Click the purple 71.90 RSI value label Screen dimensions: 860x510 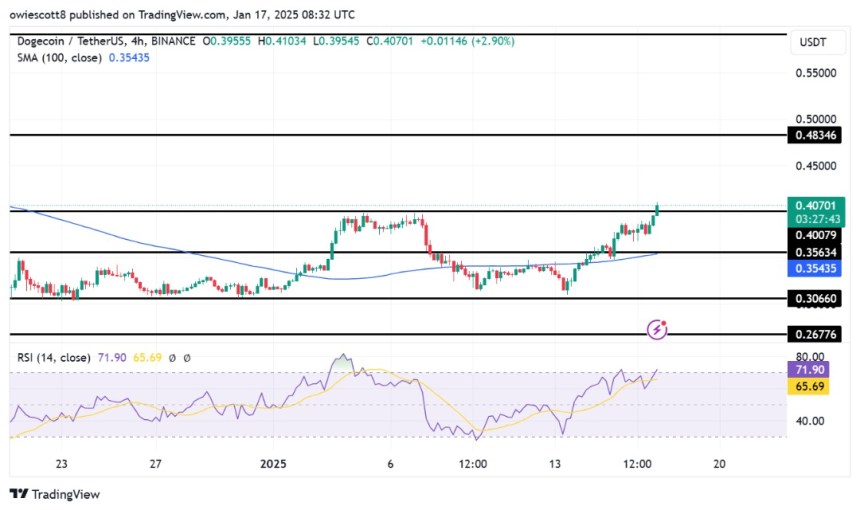809,370
